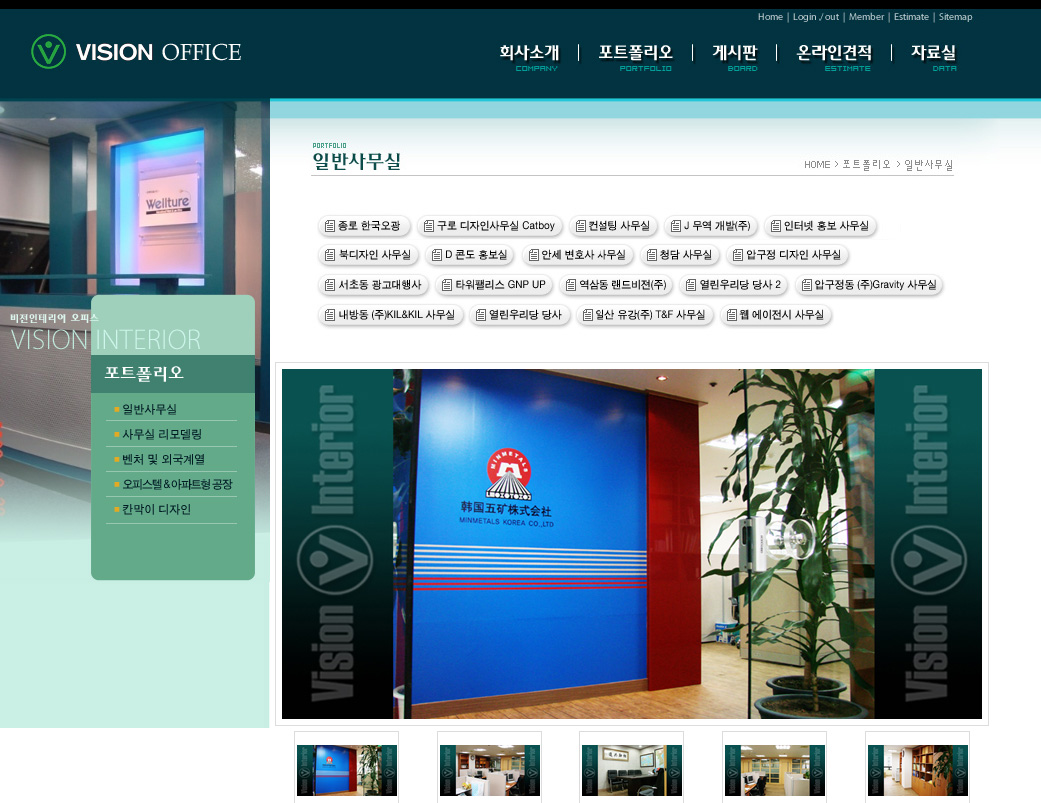This screenshot has height=803, width=1041.
Task: Open the Estimate link in top bar
Action: pyautogui.click(x=911, y=17)
